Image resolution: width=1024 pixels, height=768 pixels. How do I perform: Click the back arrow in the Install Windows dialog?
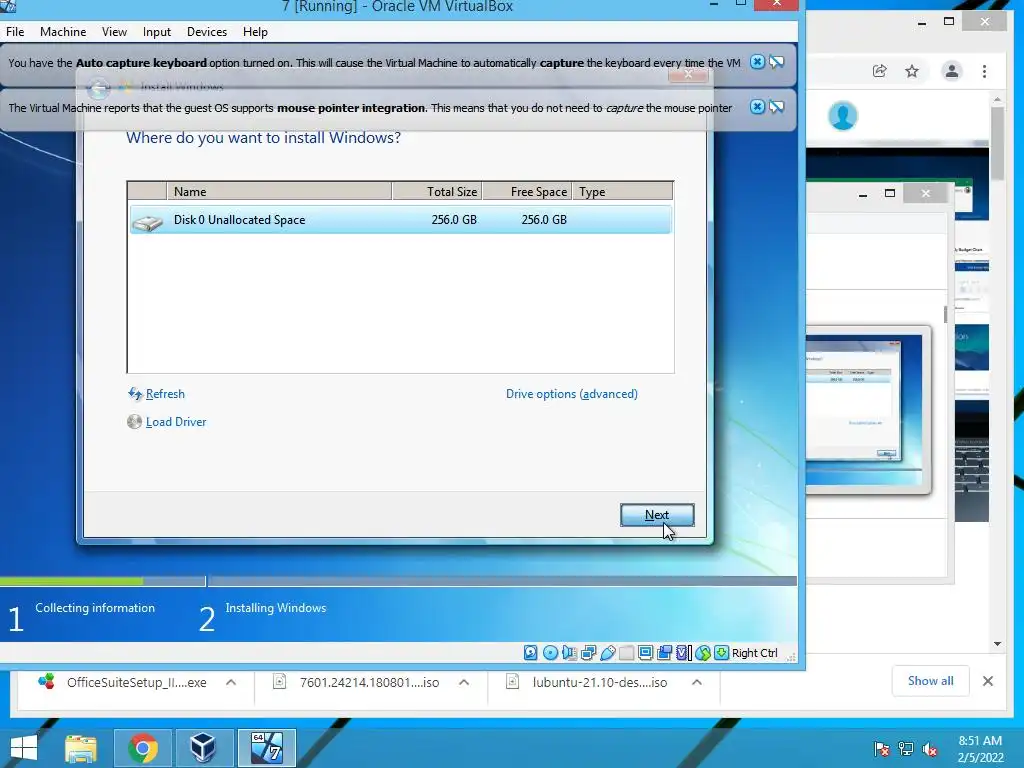tap(99, 88)
